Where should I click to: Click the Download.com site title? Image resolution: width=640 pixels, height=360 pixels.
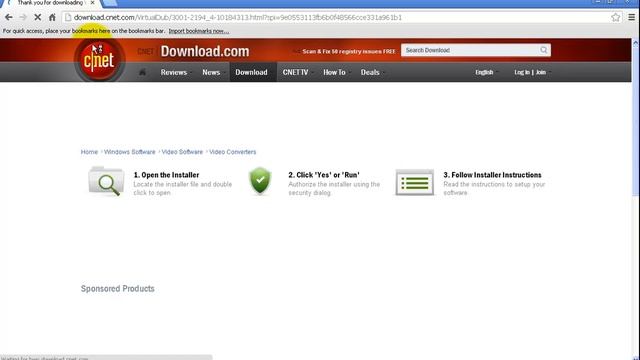204,51
